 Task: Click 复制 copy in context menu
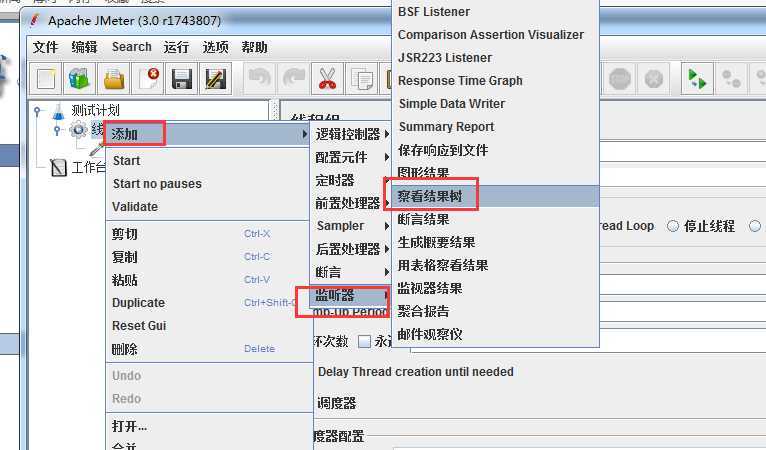tap(208, 257)
